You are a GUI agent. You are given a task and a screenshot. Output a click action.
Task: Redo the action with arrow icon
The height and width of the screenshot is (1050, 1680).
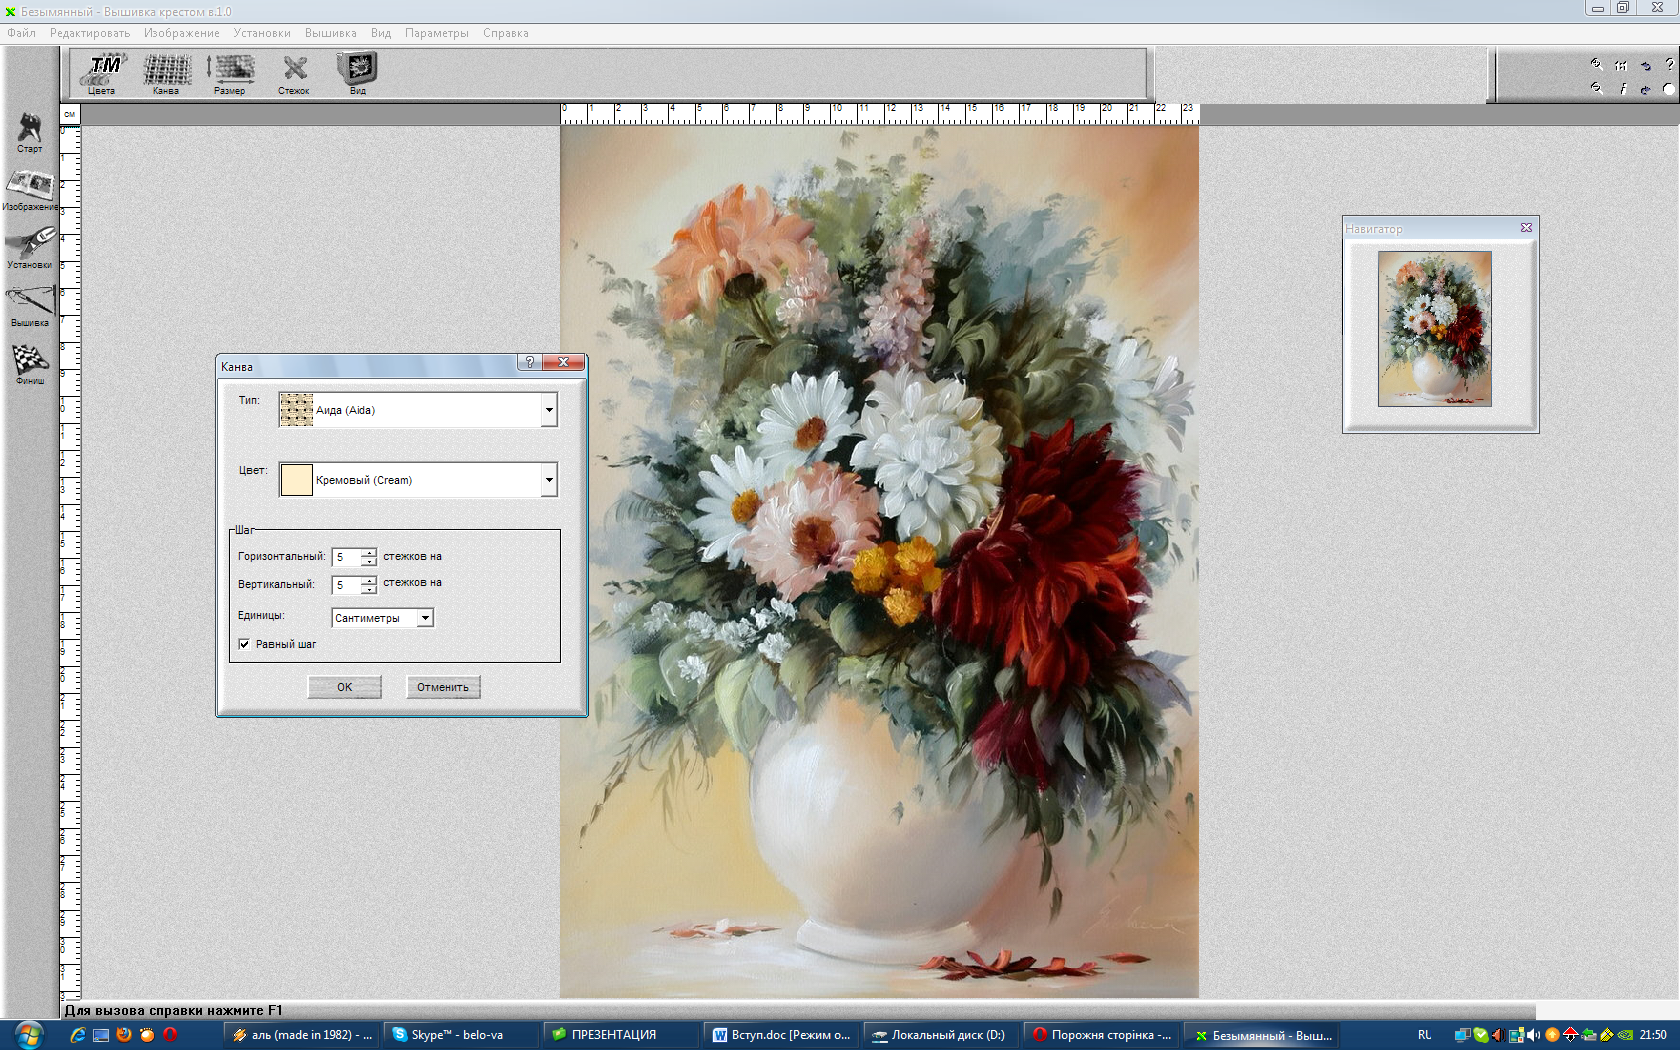[1645, 89]
